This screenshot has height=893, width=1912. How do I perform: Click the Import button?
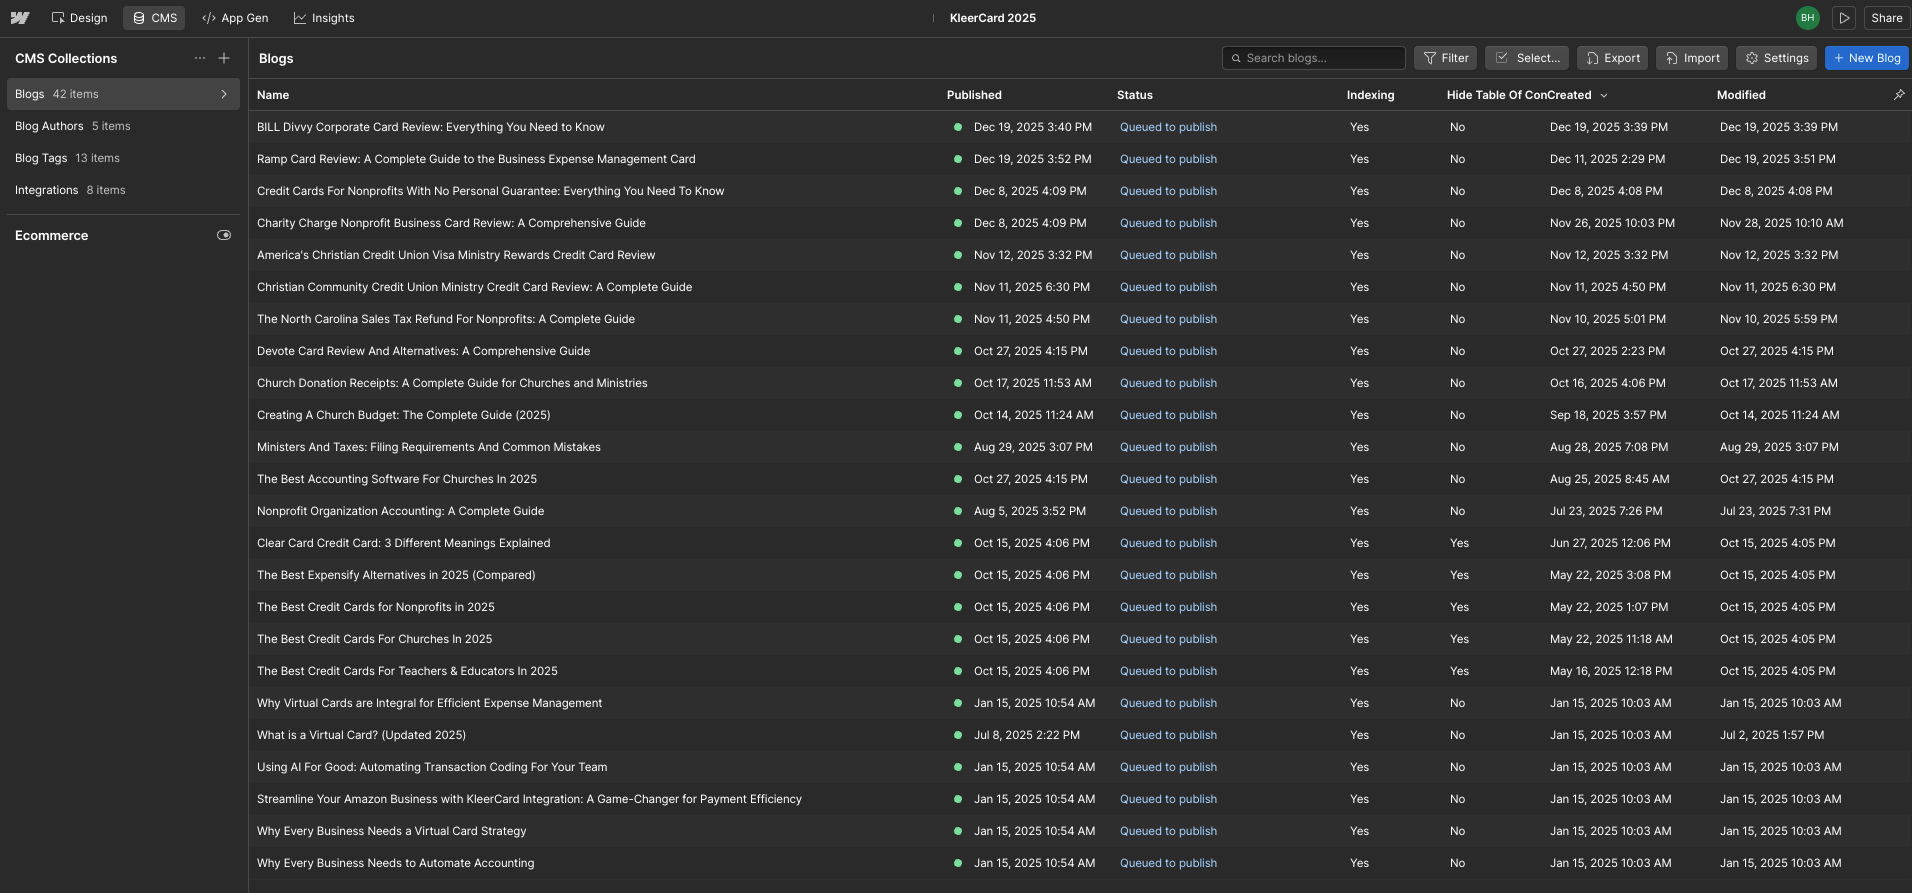(x=1692, y=58)
